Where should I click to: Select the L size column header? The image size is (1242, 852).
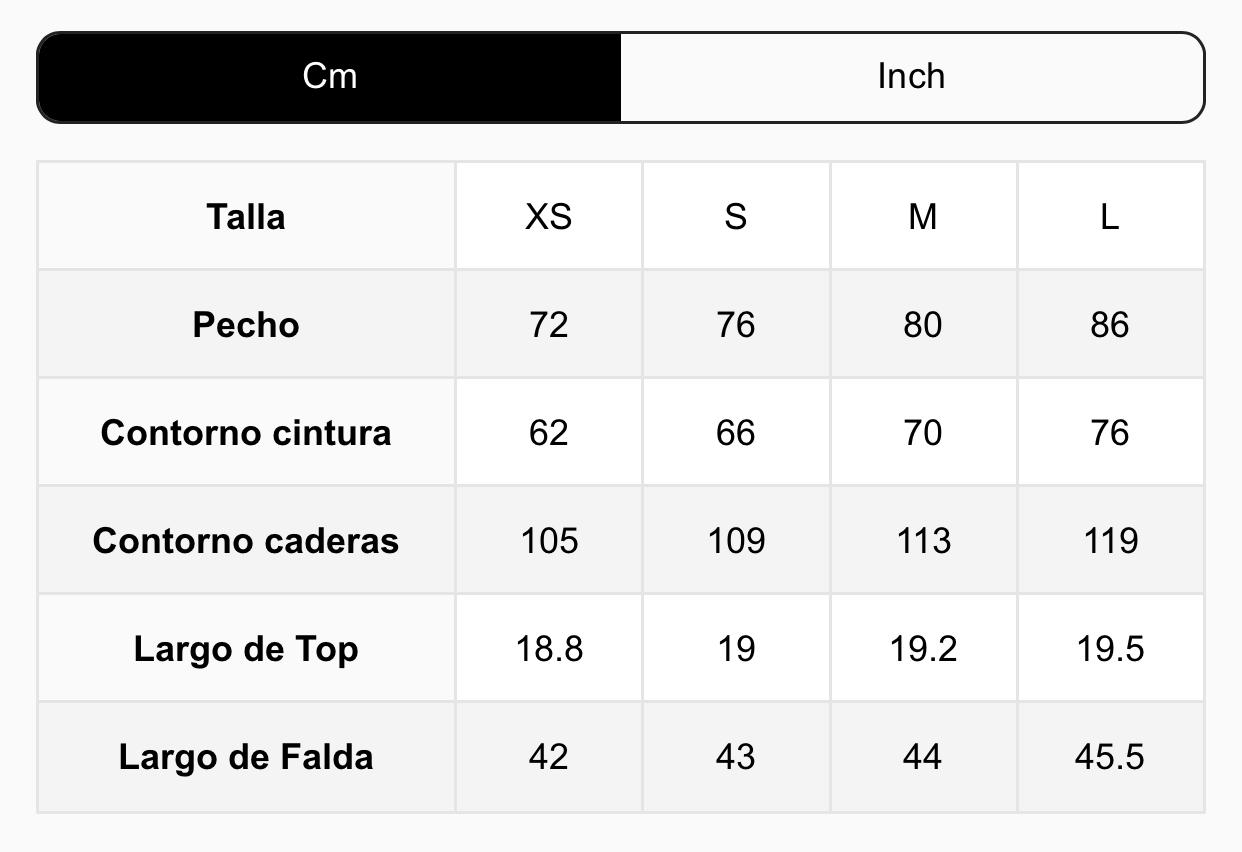1110,216
